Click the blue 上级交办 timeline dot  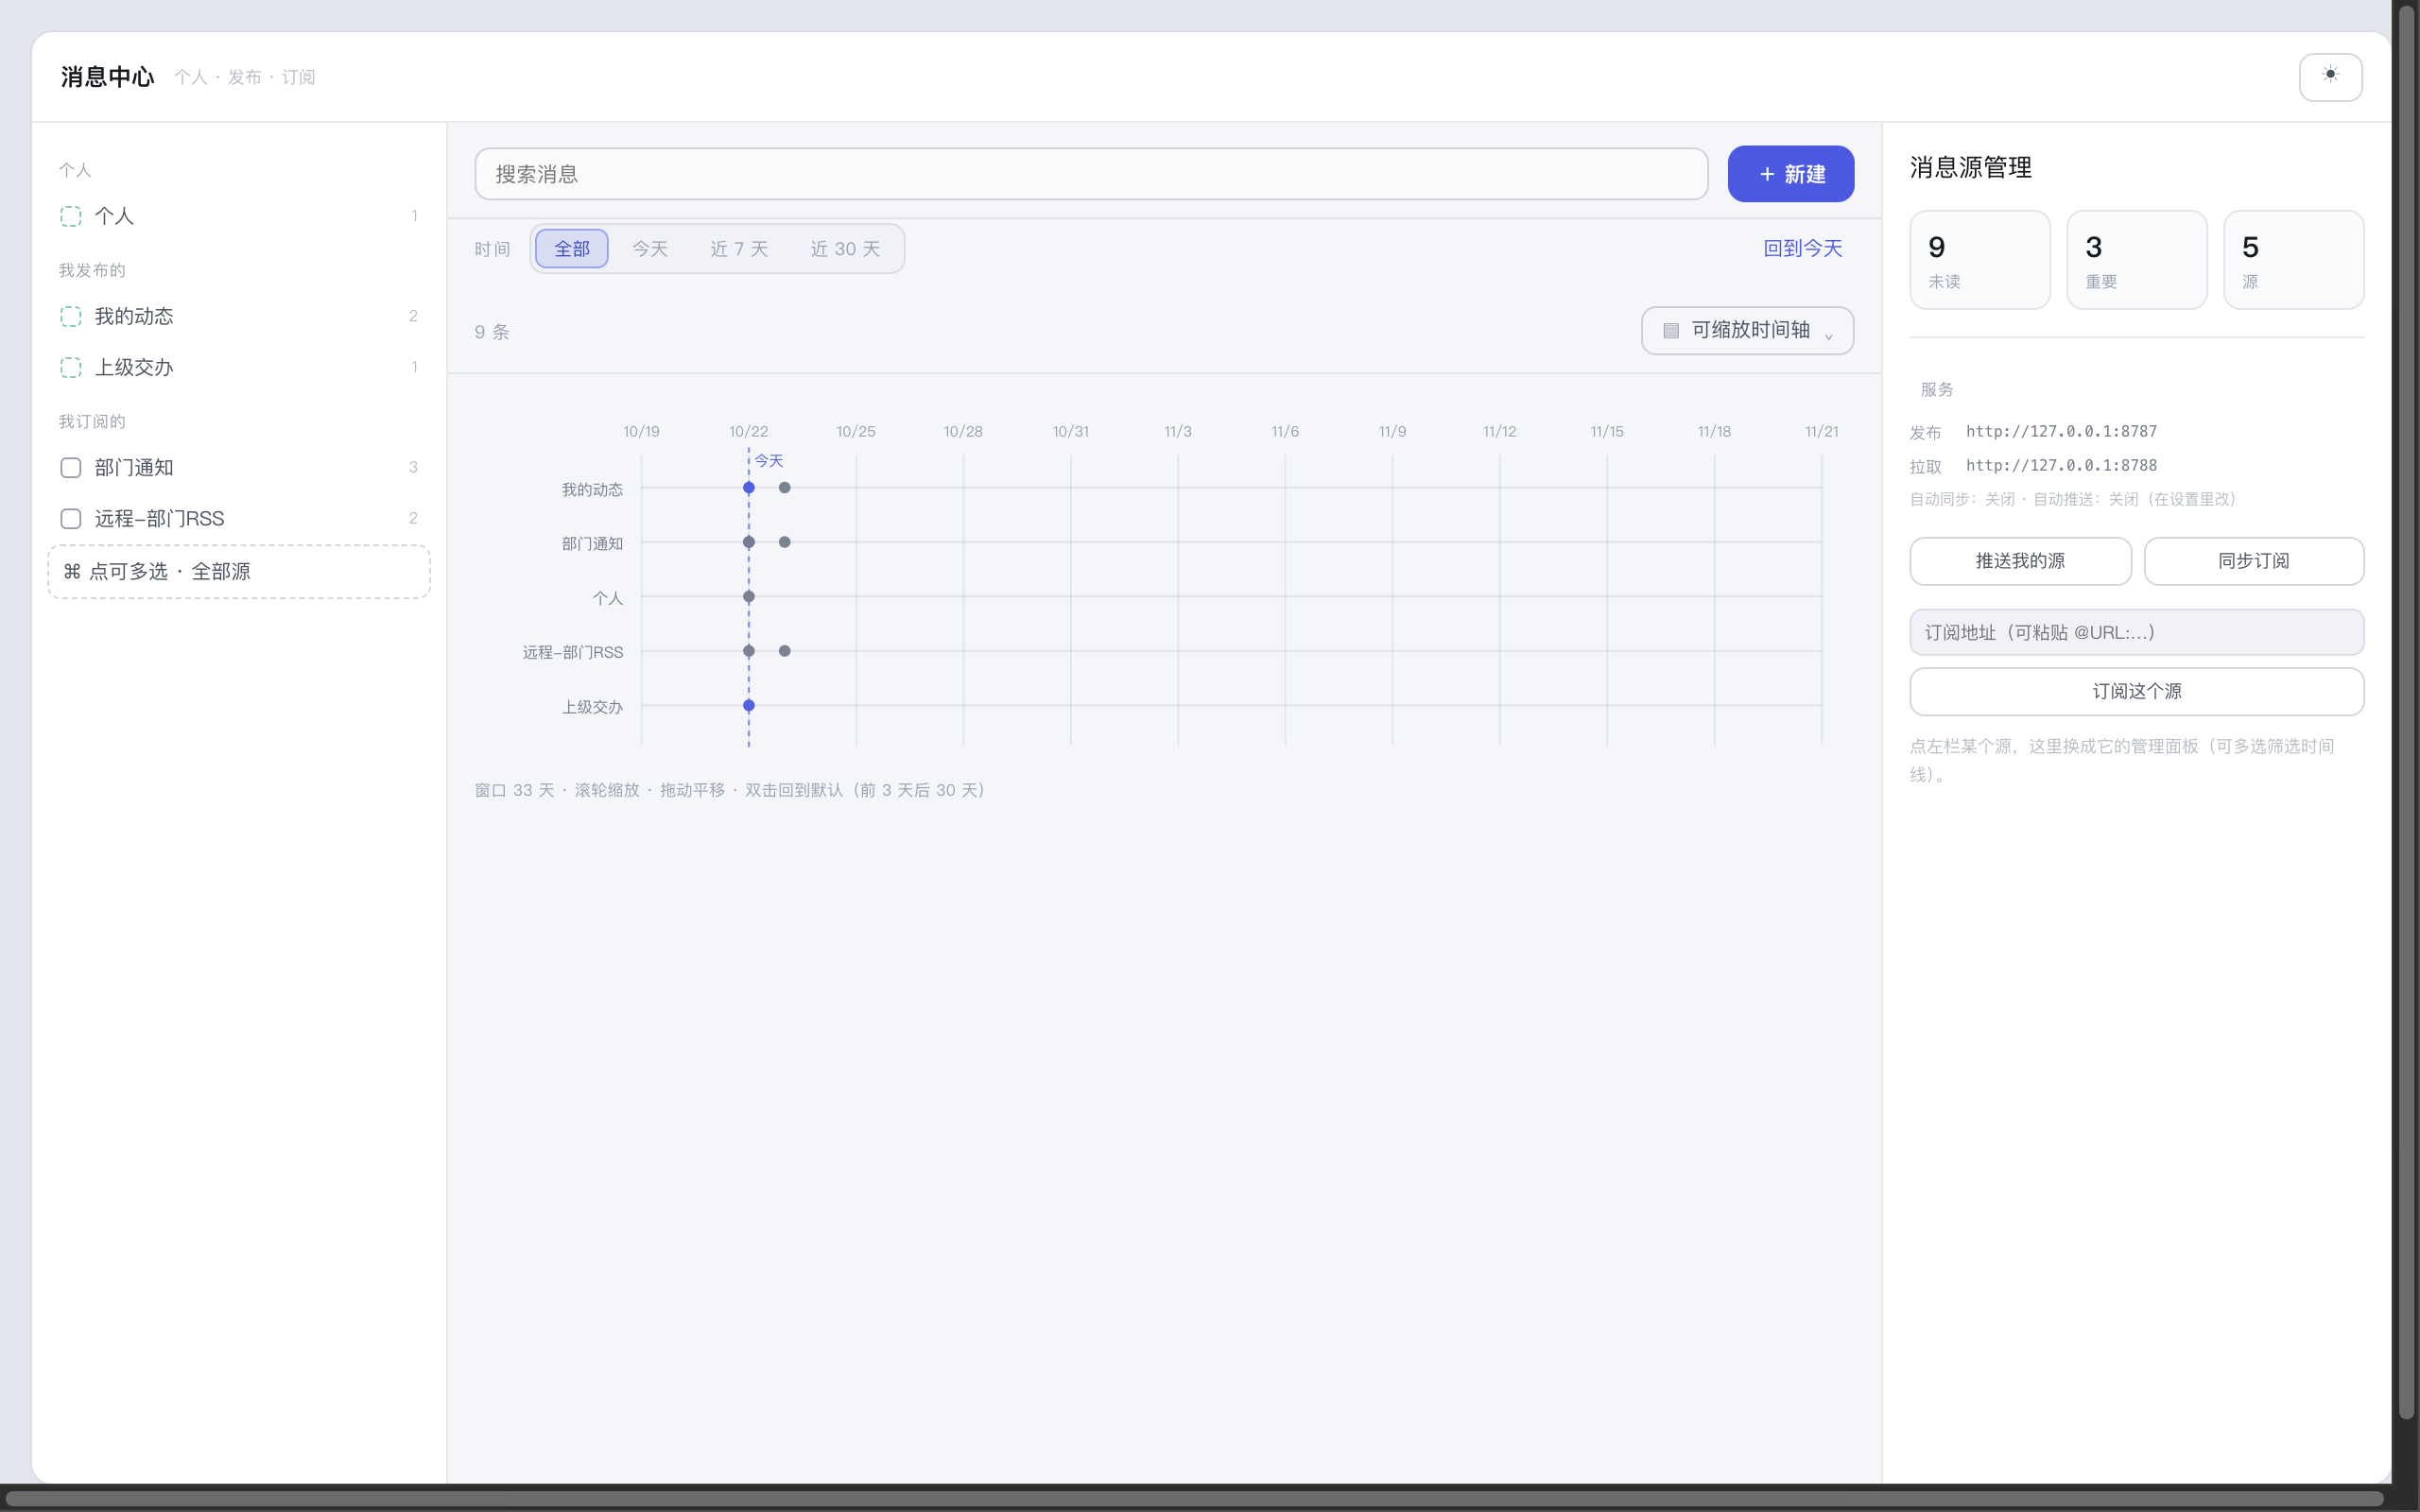coord(748,706)
